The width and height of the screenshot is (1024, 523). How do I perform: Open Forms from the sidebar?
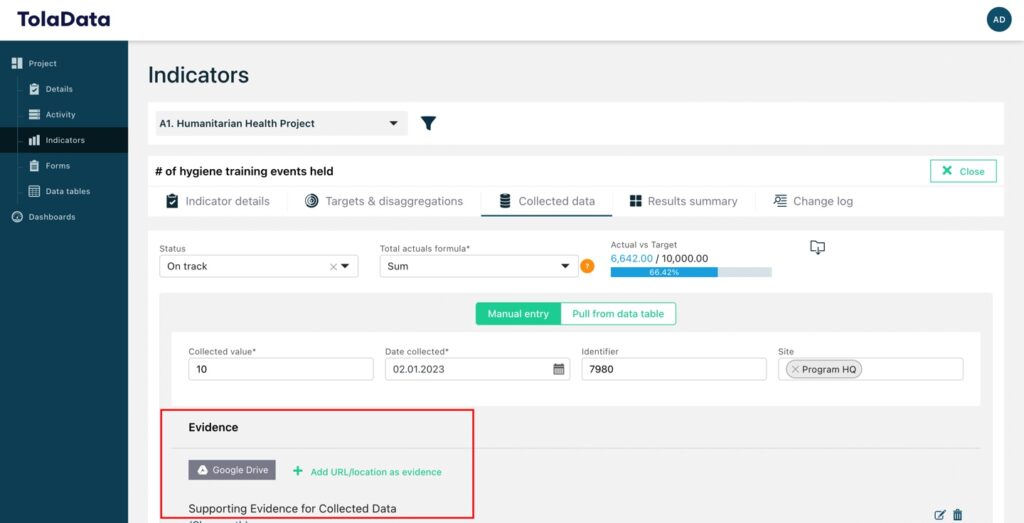pos(57,166)
